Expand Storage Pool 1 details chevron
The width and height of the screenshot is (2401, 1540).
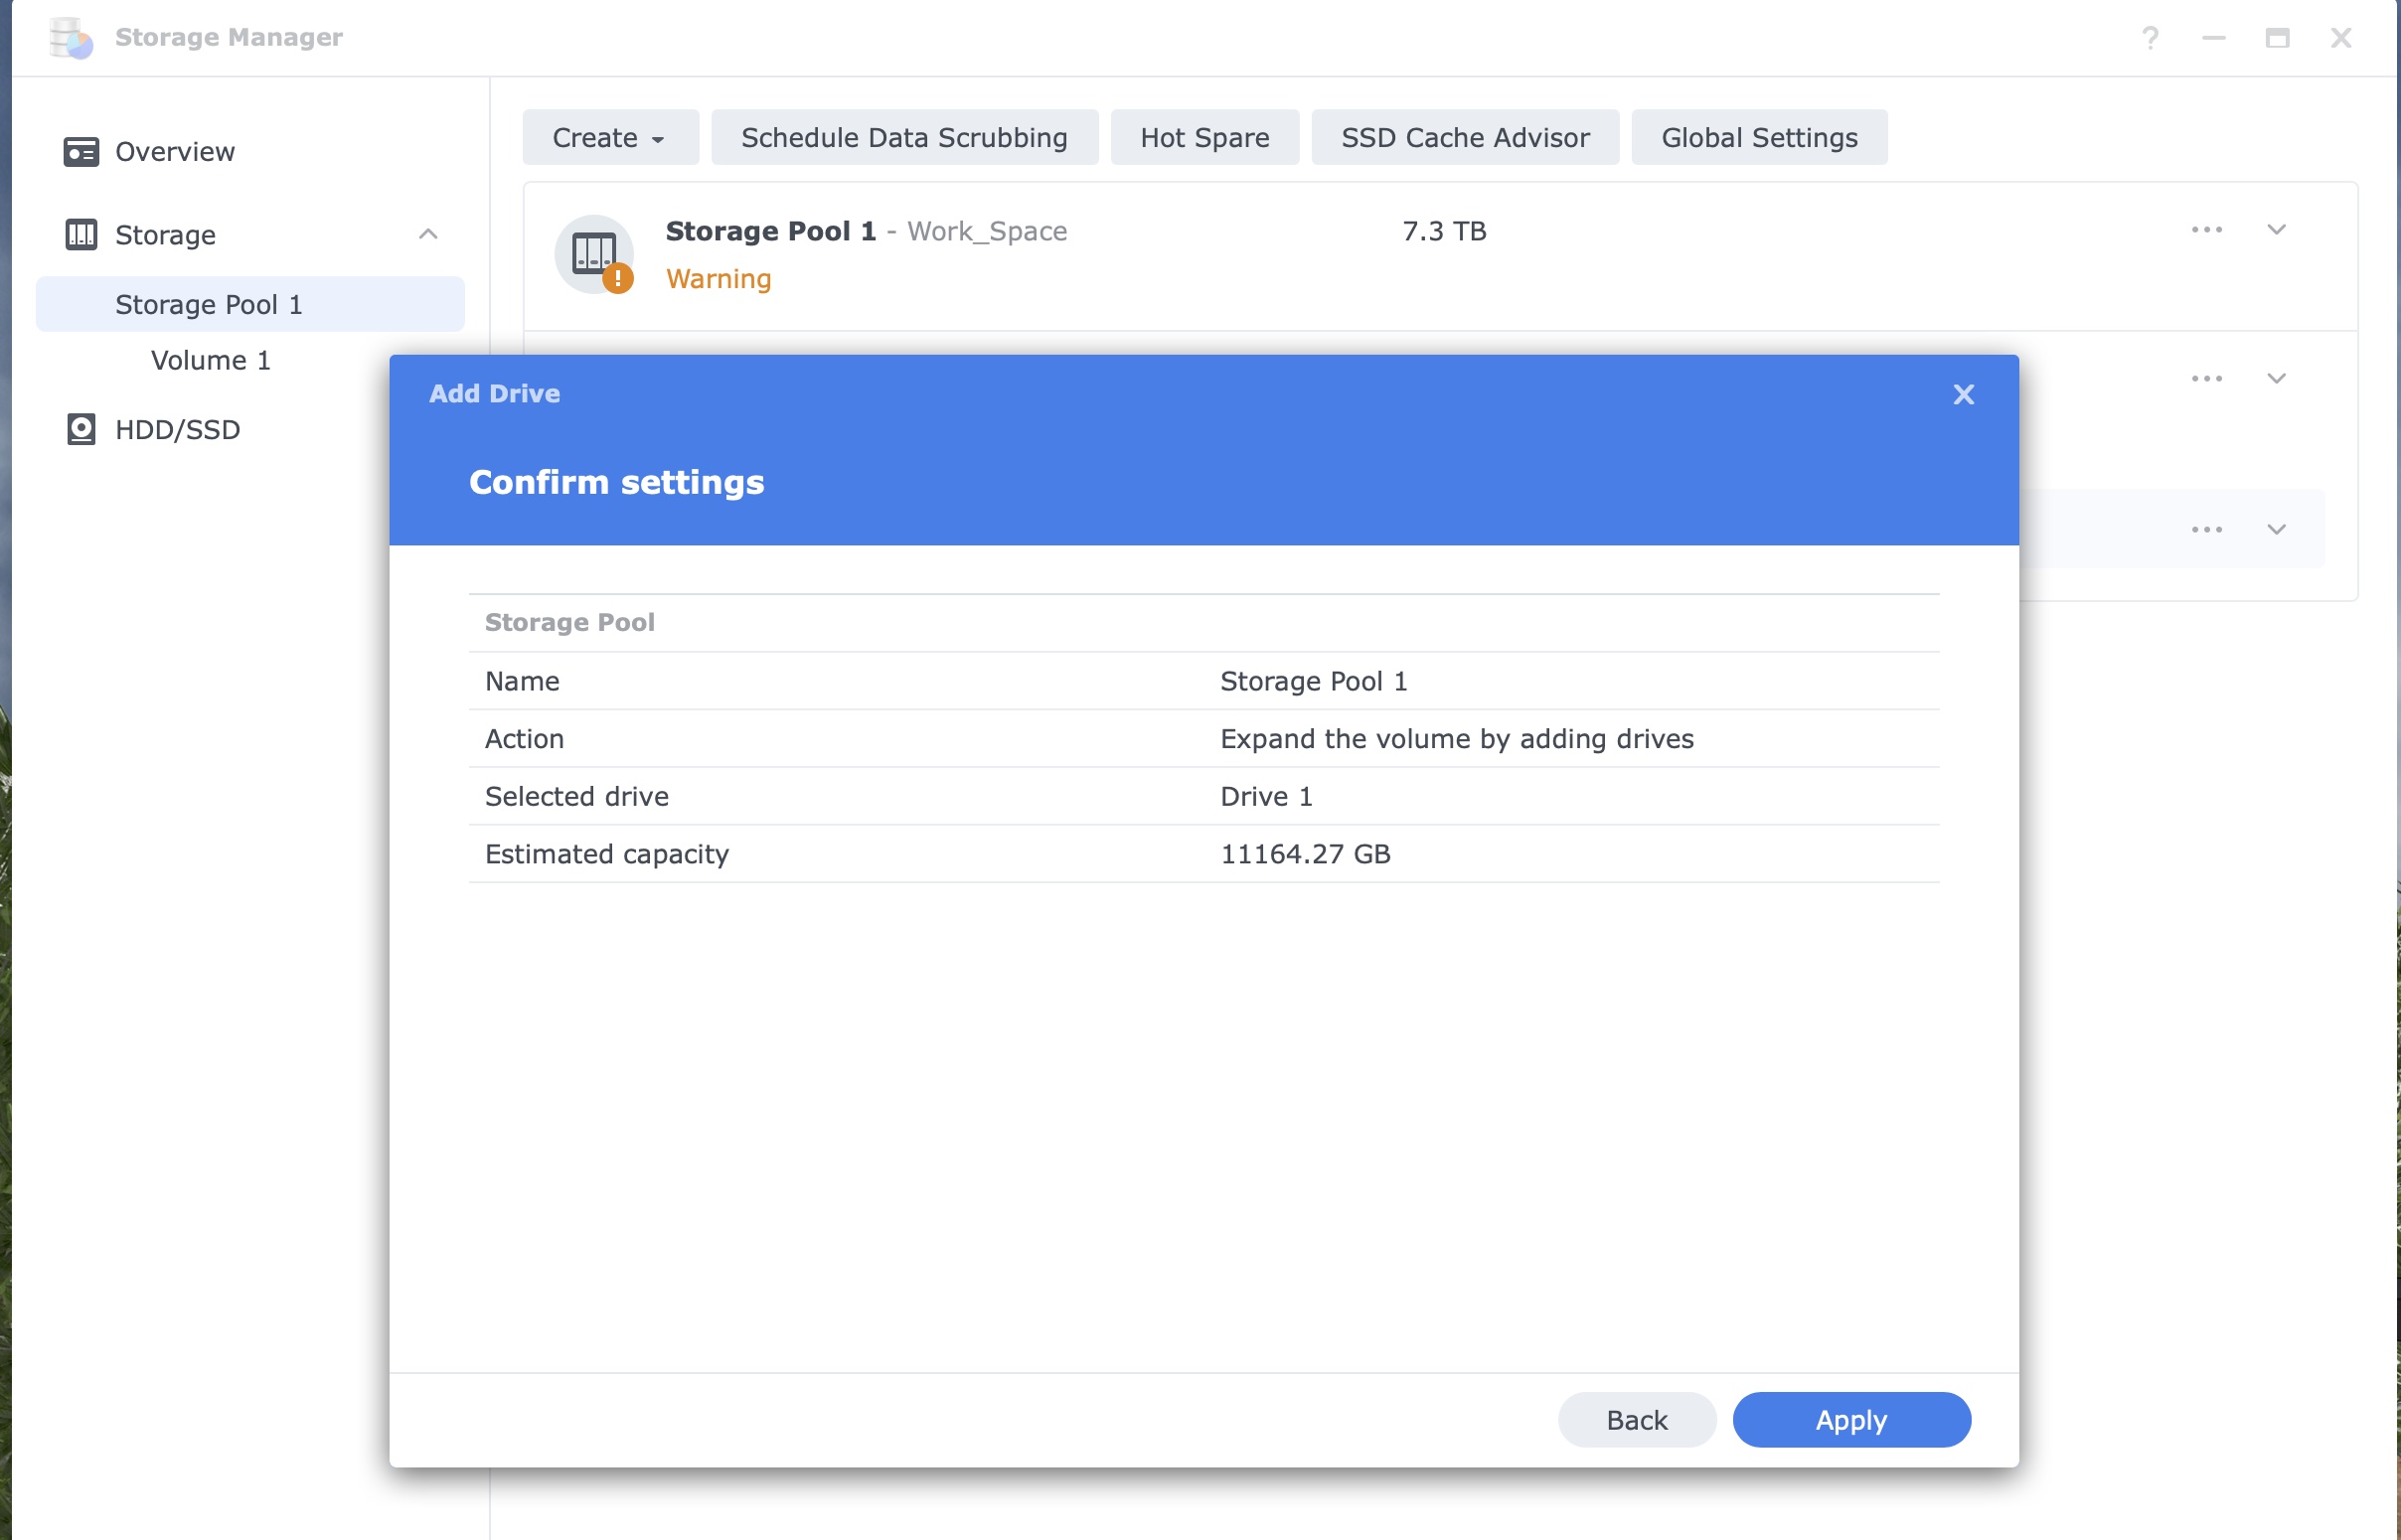pos(2276,230)
